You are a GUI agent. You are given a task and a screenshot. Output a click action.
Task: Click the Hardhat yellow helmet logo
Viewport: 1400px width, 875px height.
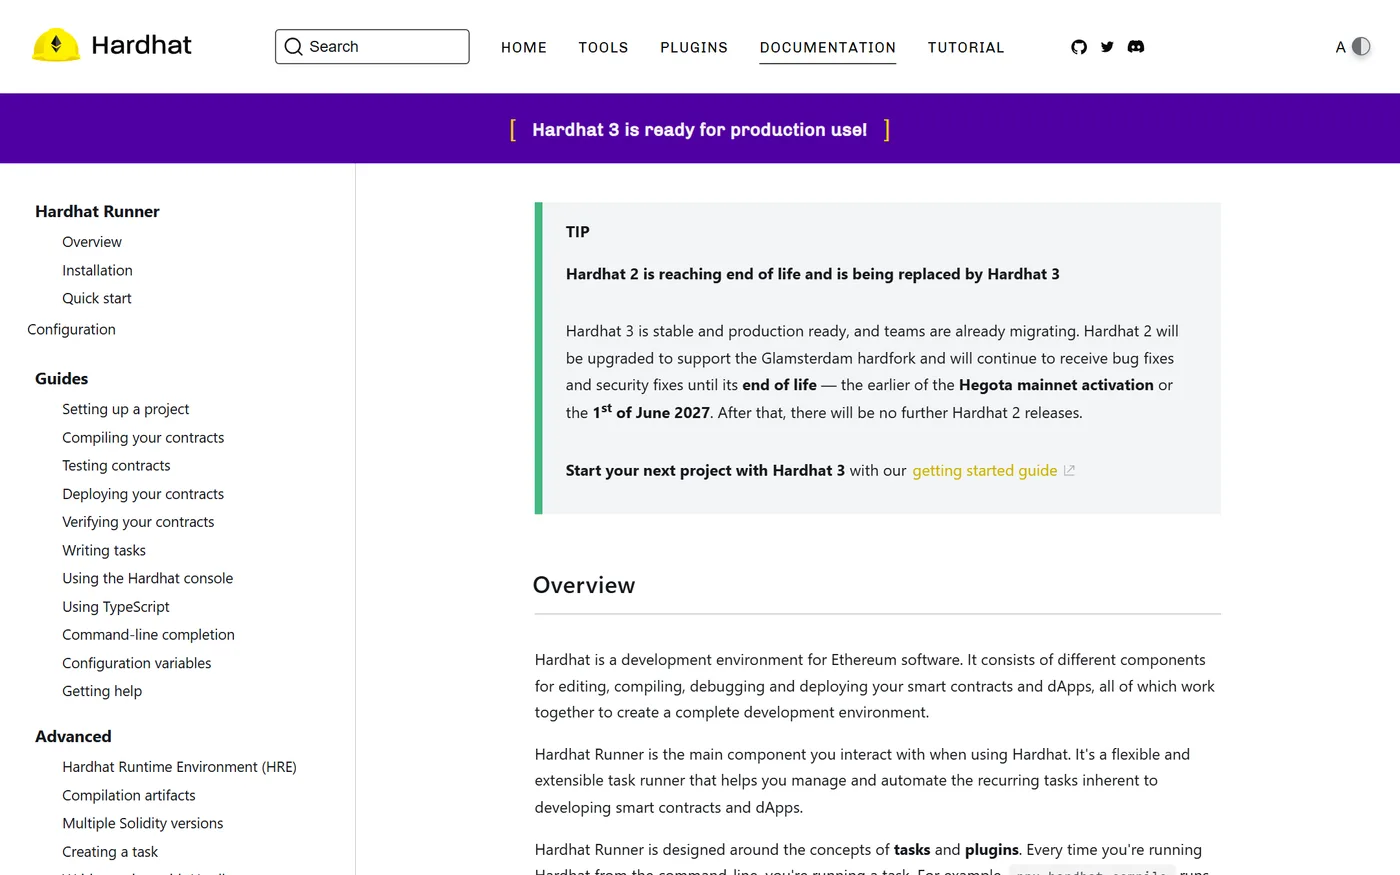[x=56, y=45]
